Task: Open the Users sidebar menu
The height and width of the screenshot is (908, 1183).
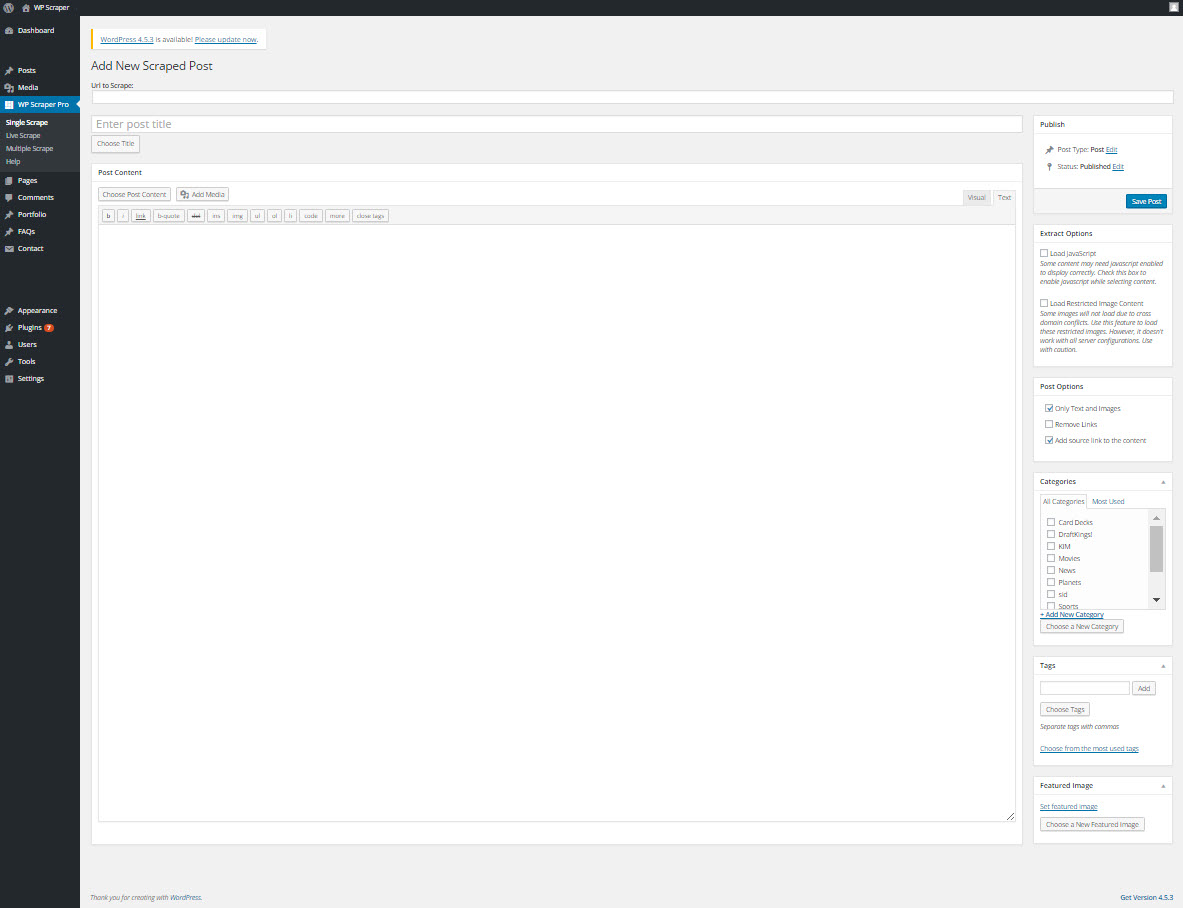Action: 27,345
